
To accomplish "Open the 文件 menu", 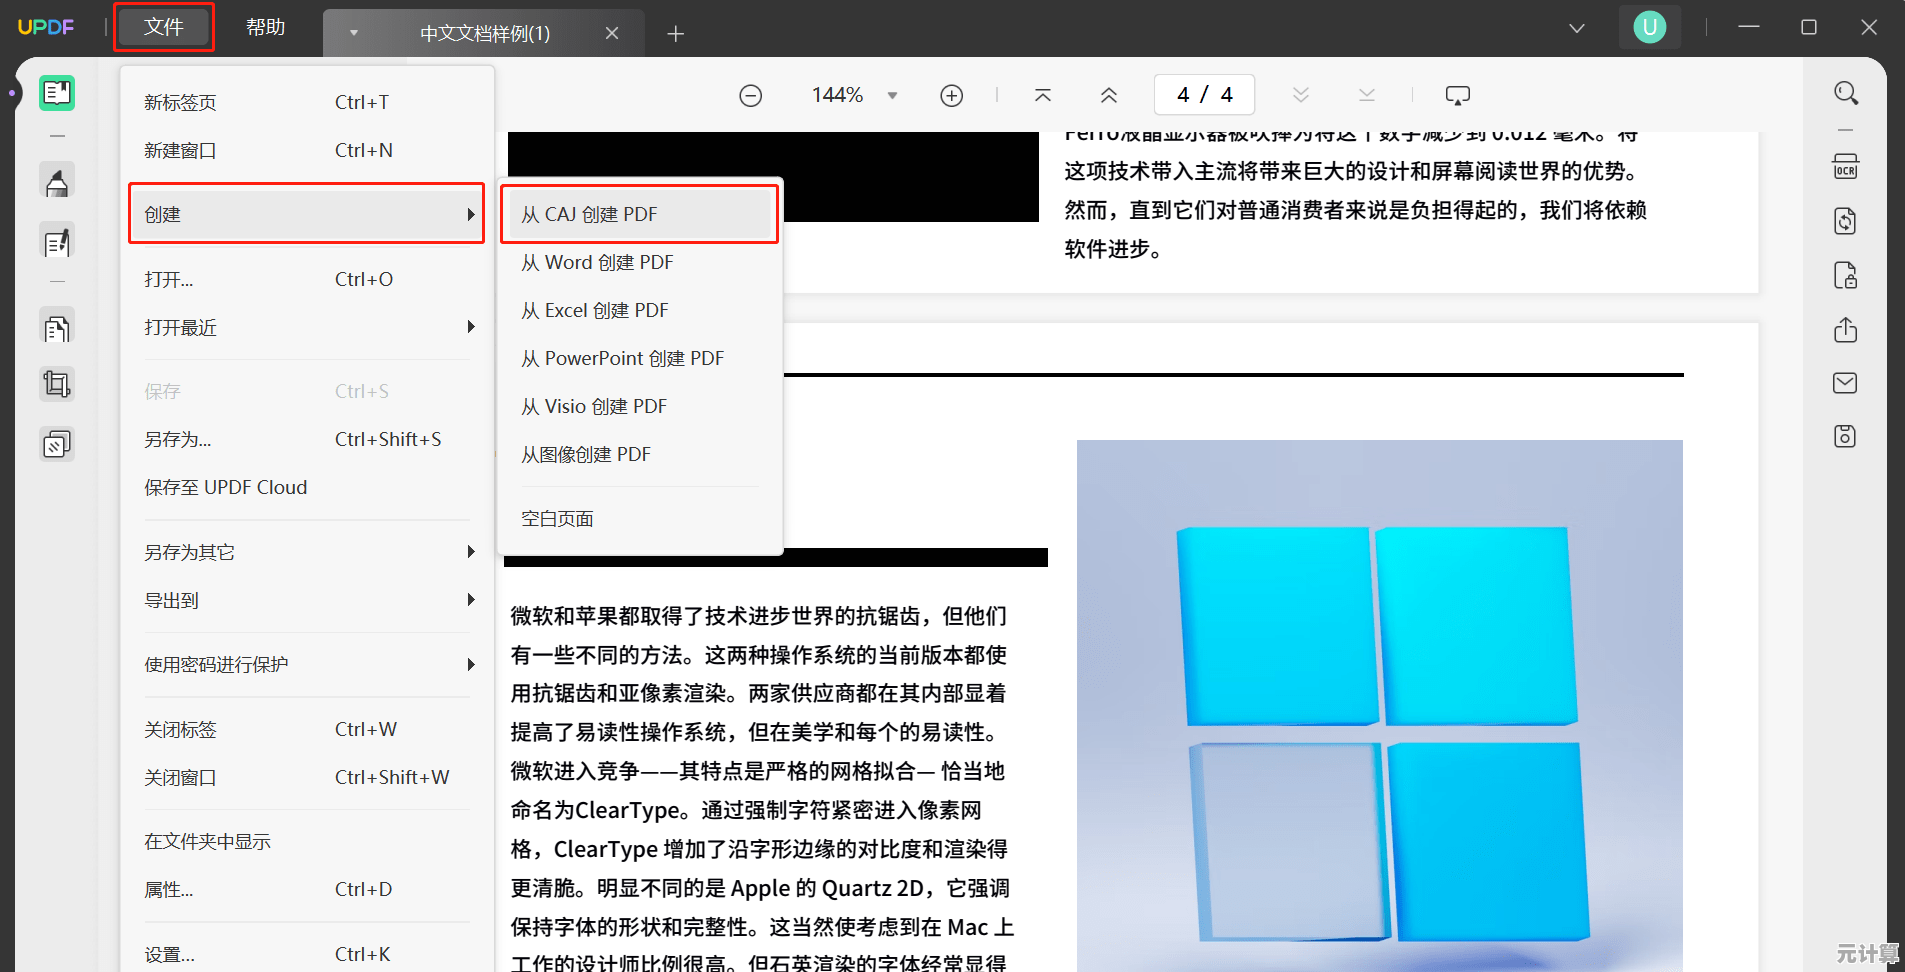I will click(163, 27).
